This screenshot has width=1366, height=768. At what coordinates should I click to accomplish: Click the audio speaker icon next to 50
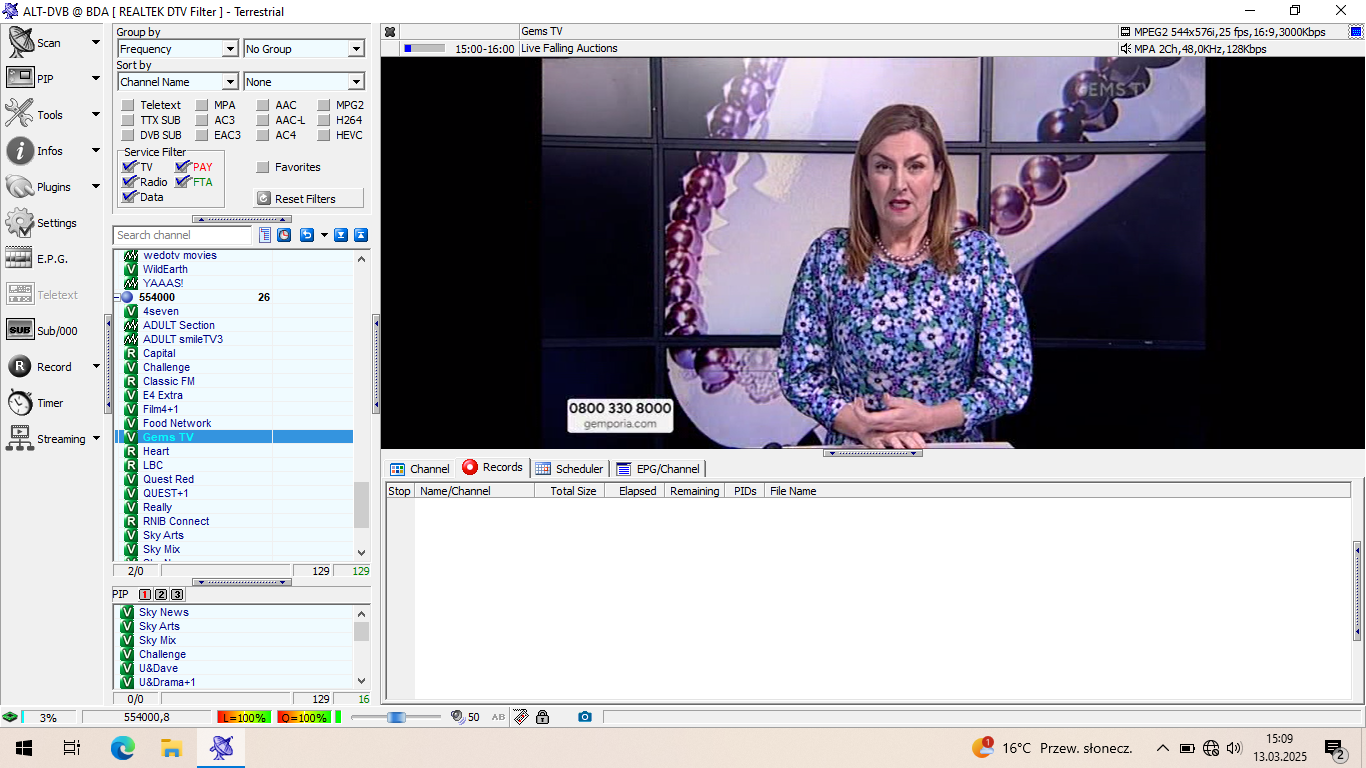pyautogui.click(x=458, y=717)
